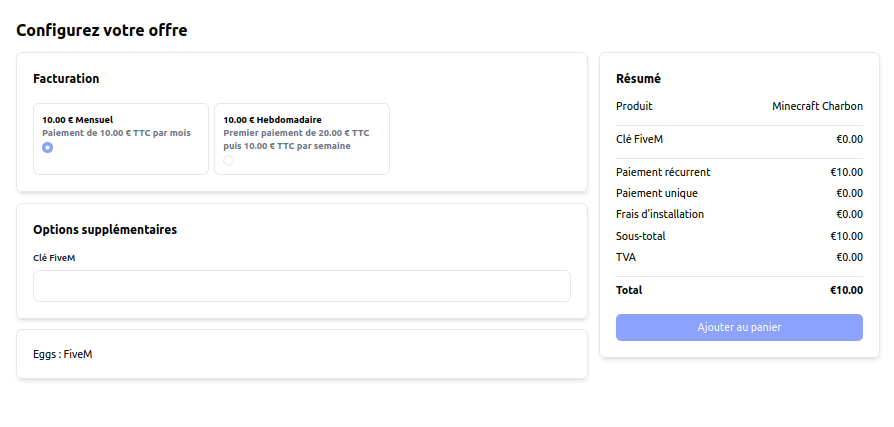894x427 pixels.
Task: Click the Résumé panel heading
Action: pyautogui.click(x=638, y=79)
